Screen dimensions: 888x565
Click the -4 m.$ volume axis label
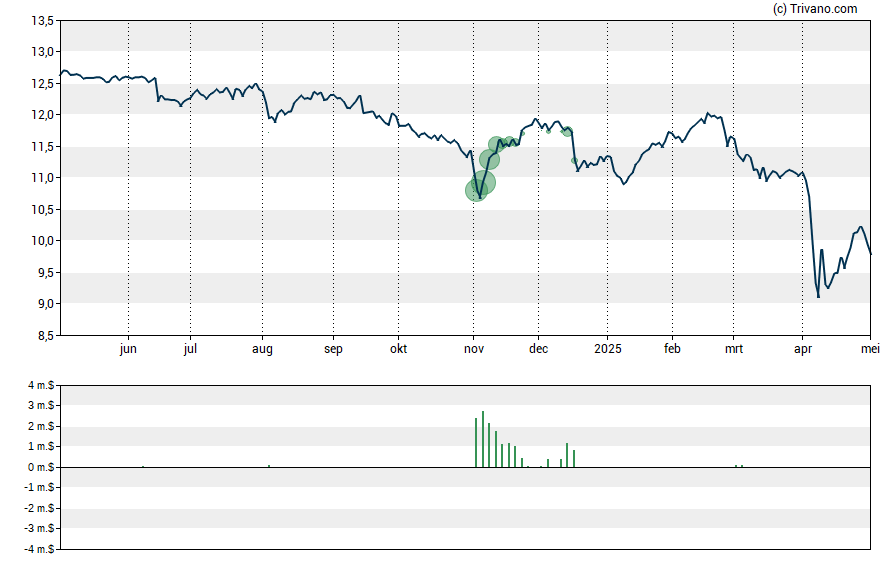[40, 549]
